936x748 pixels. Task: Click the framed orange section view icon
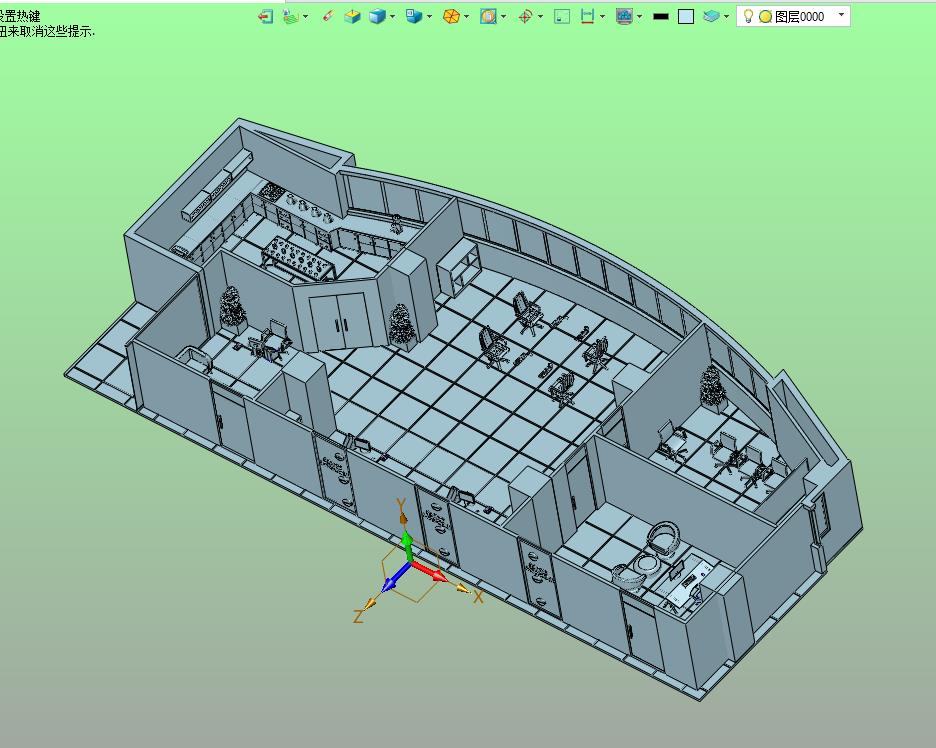pyautogui.click(x=488, y=17)
